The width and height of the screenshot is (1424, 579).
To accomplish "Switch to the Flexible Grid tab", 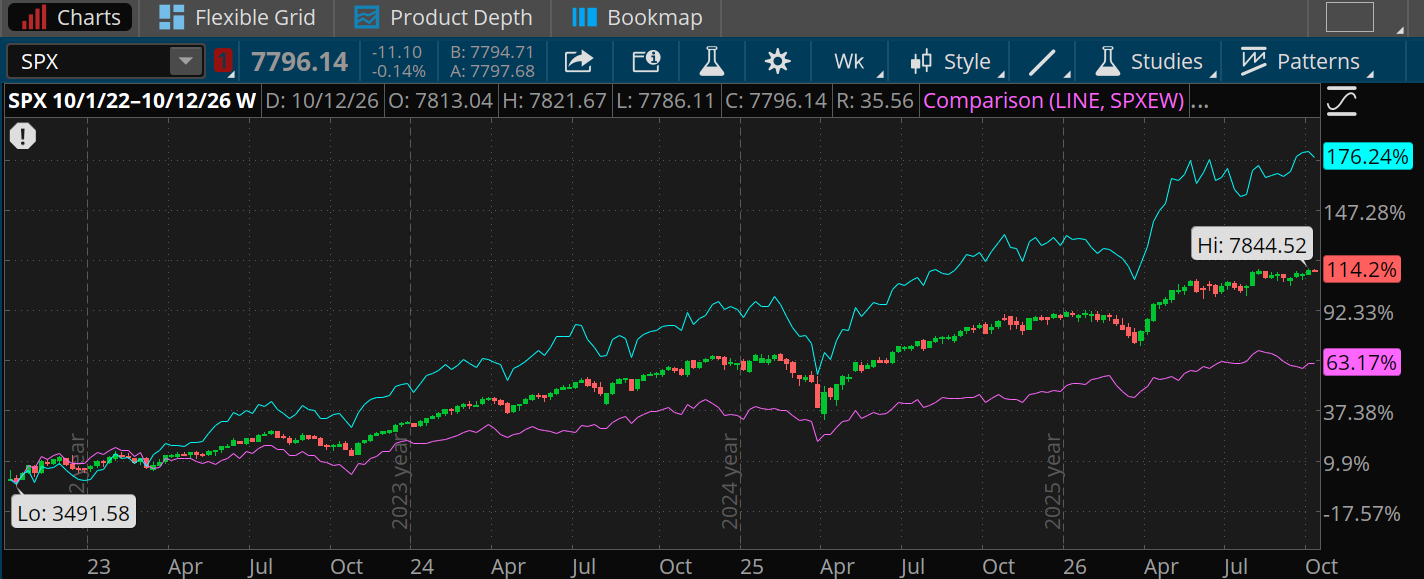I will pos(238,17).
